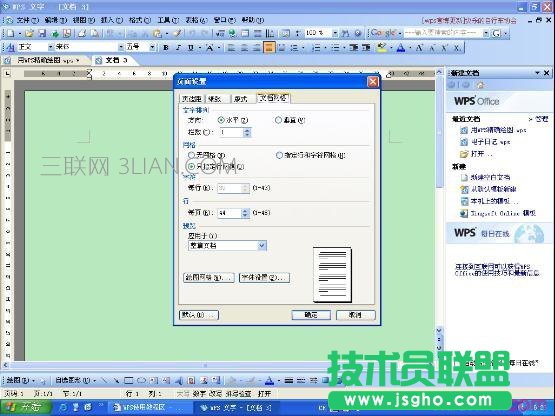This screenshot has width=555, height=416.
Task: Open the 文件 File menu
Action: point(27,20)
